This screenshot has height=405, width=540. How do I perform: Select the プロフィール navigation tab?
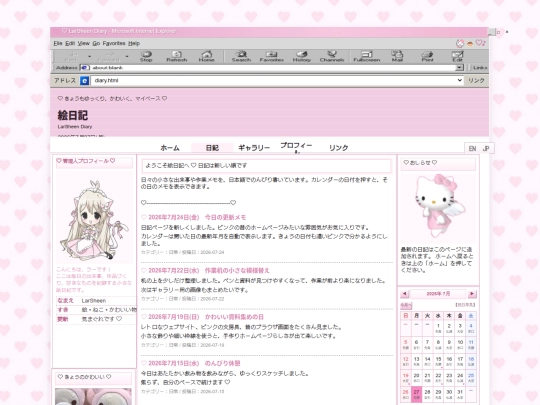click(296, 147)
